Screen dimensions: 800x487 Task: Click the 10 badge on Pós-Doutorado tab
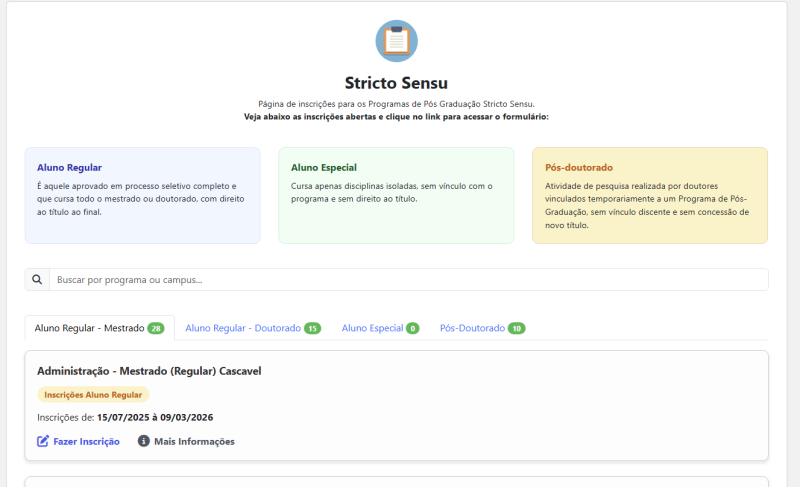516,328
